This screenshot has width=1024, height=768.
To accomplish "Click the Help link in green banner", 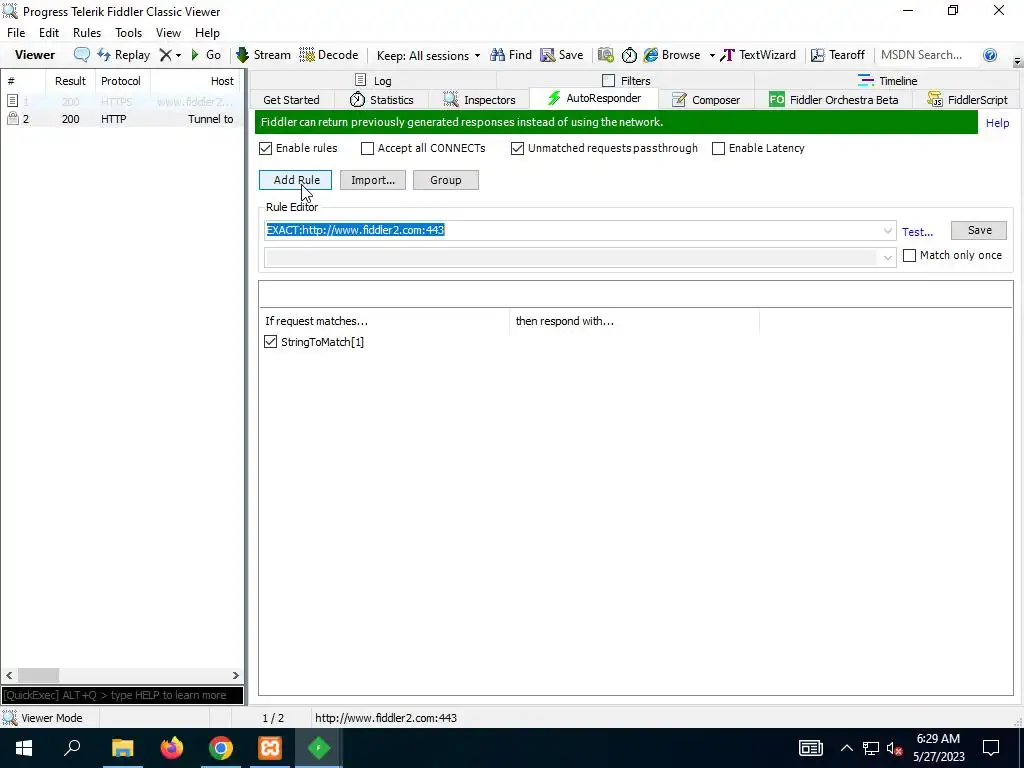I will point(997,123).
